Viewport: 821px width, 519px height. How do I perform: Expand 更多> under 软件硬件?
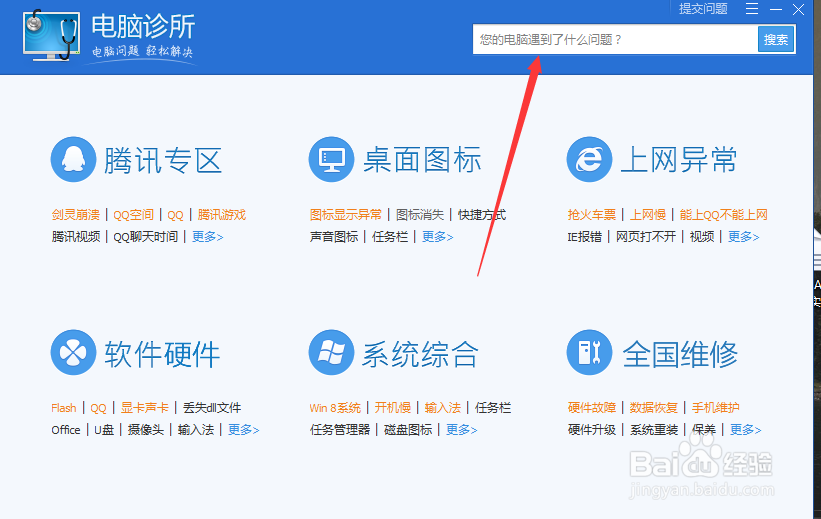tap(243, 430)
